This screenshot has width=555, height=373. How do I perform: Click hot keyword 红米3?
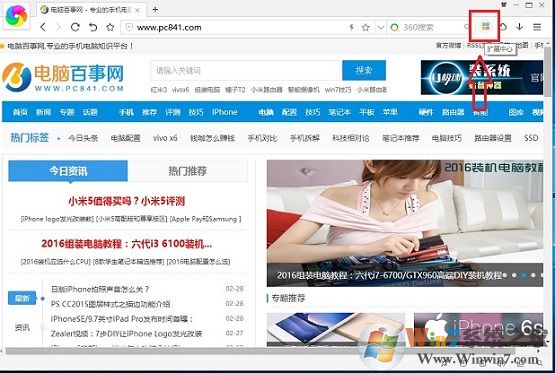(159, 90)
